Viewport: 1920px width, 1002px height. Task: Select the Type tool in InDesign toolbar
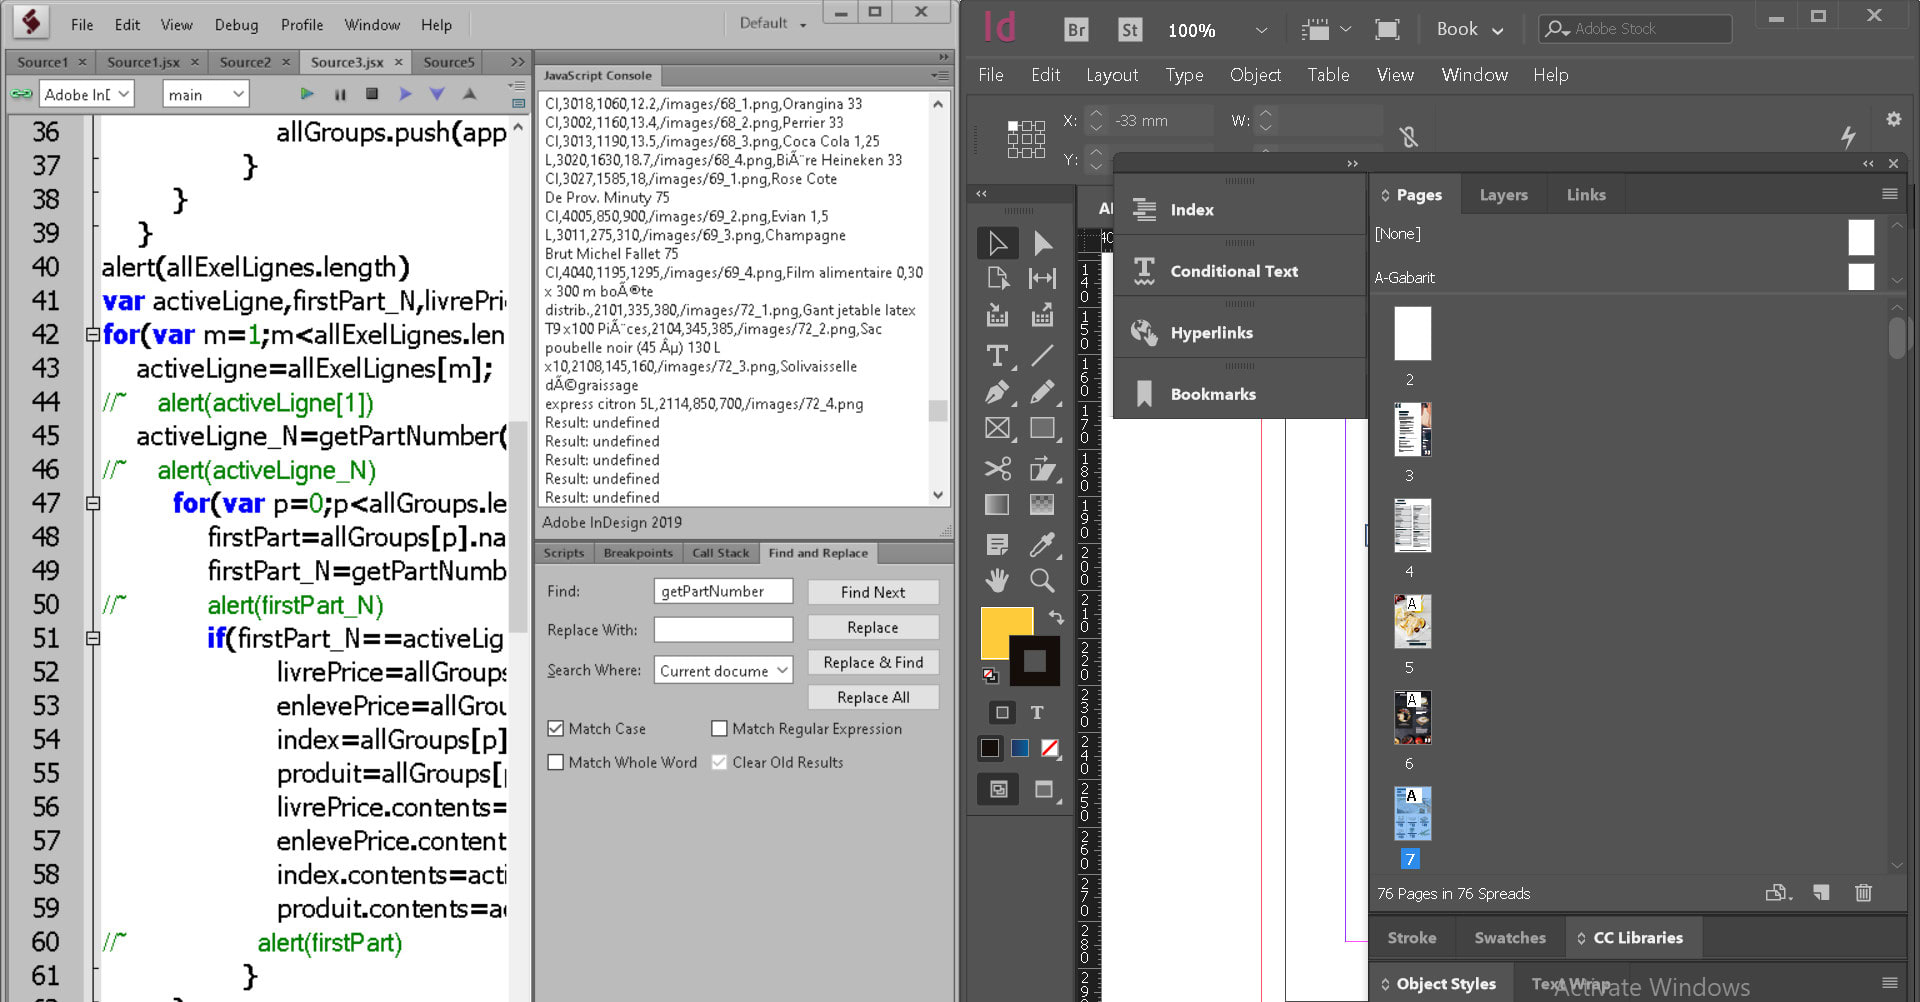pyautogui.click(x=997, y=355)
